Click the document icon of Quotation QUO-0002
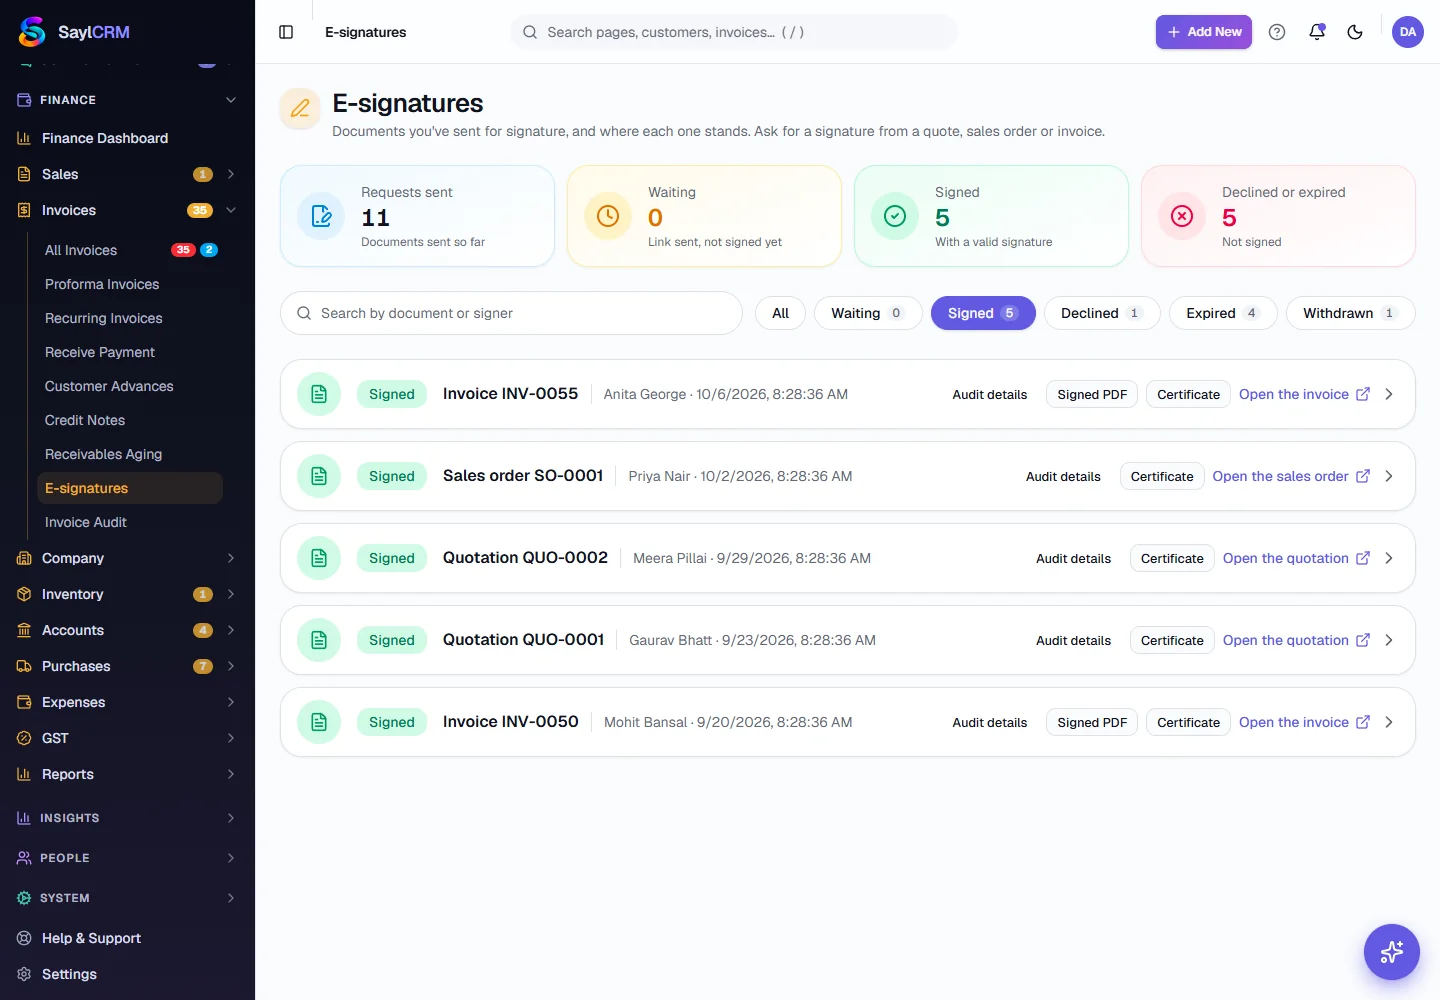This screenshot has height=1000, width=1440. 319,558
